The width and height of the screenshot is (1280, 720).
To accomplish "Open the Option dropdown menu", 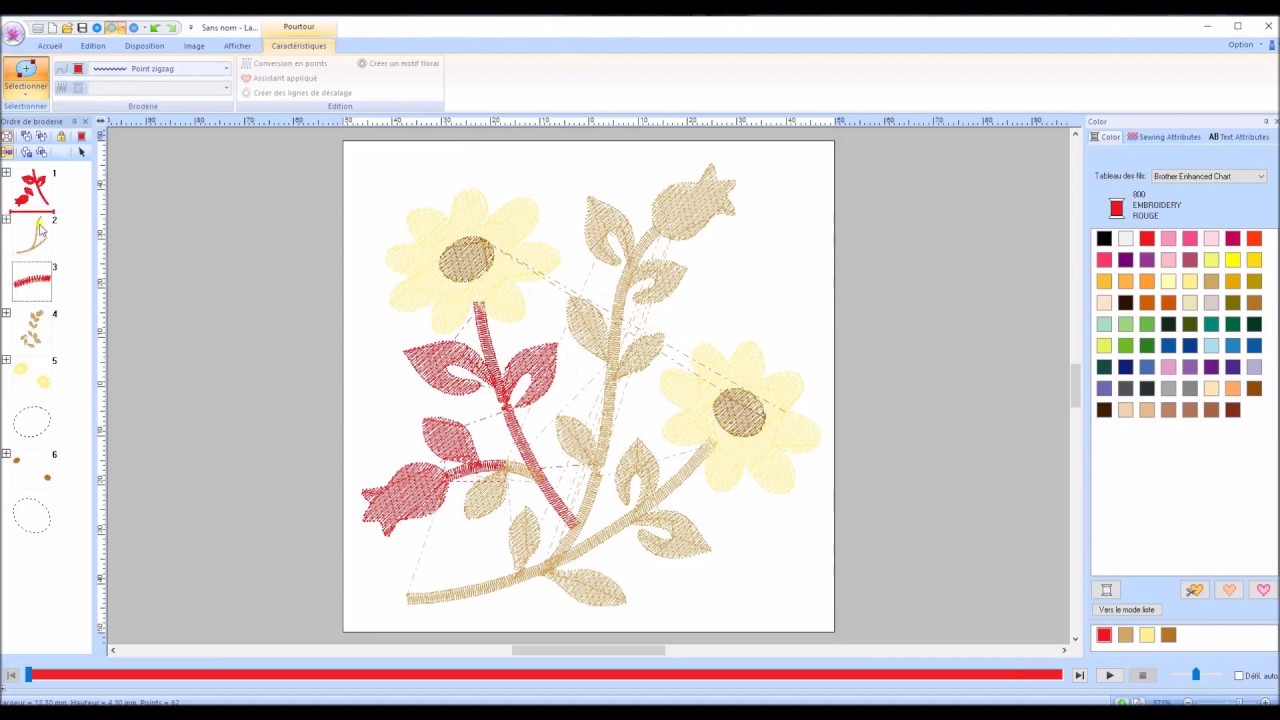I will click(x=1244, y=45).
